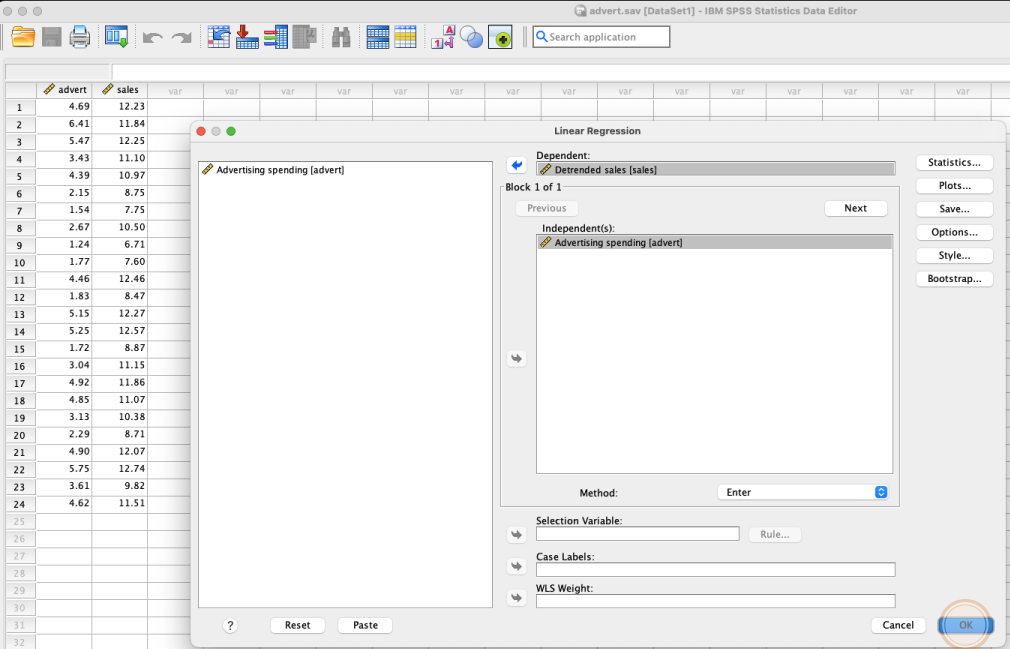
Task: Click the sales column header
Action: point(120,90)
